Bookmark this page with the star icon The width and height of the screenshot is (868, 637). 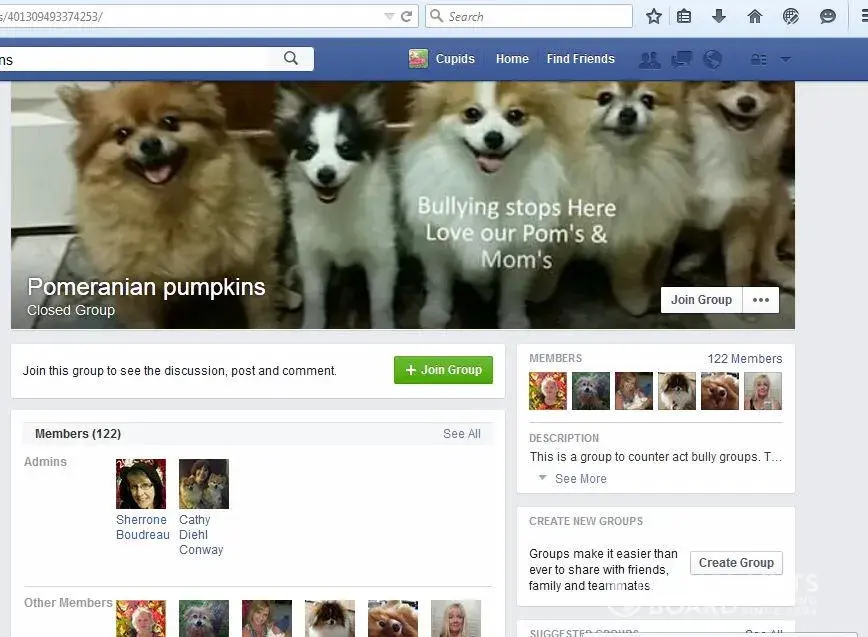654,16
